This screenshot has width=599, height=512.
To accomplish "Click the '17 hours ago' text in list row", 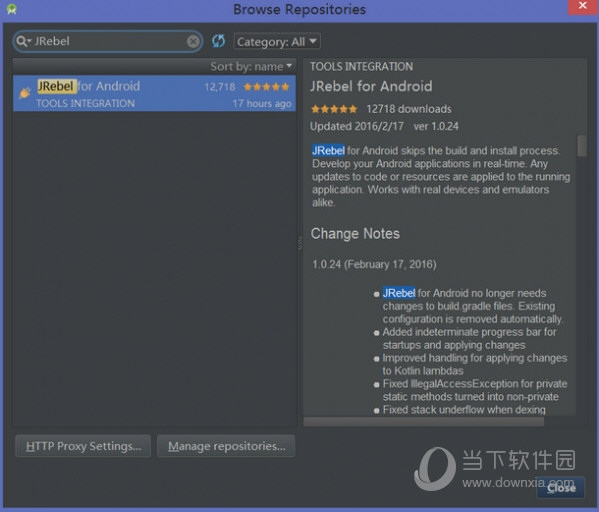I will (x=262, y=104).
